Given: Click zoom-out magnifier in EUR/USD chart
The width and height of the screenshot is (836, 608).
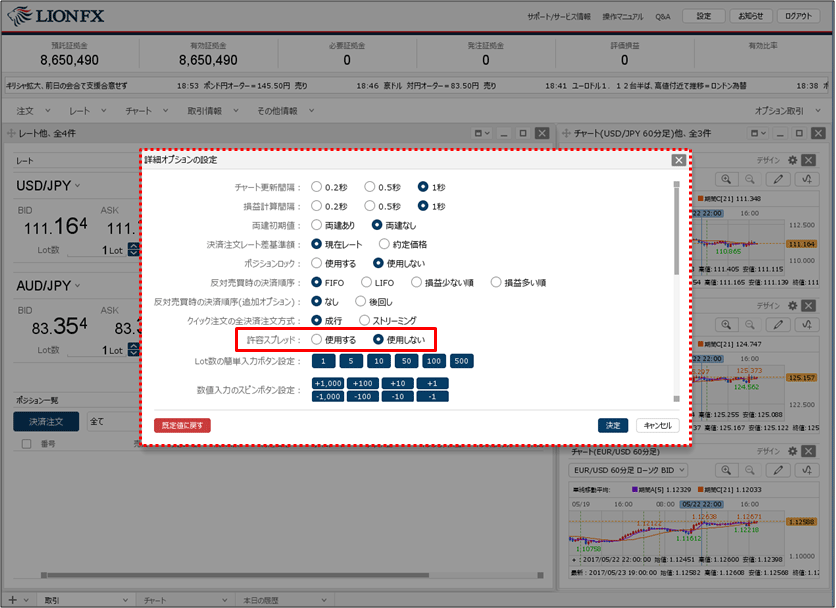Looking at the screenshot, I should coord(750,470).
